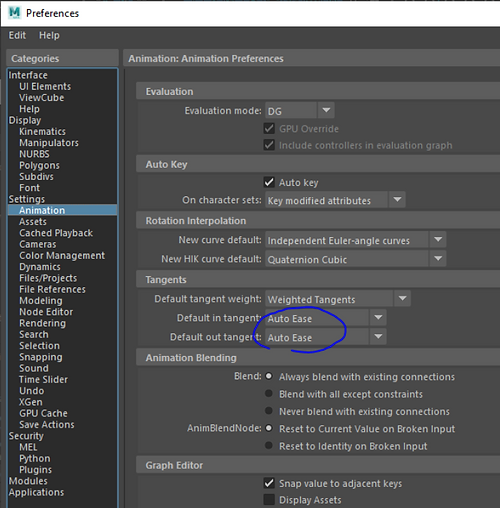Image resolution: width=500 pixels, height=508 pixels.
Task: Click the Maya logo icon in title bar
Action: tap(14, 13)
